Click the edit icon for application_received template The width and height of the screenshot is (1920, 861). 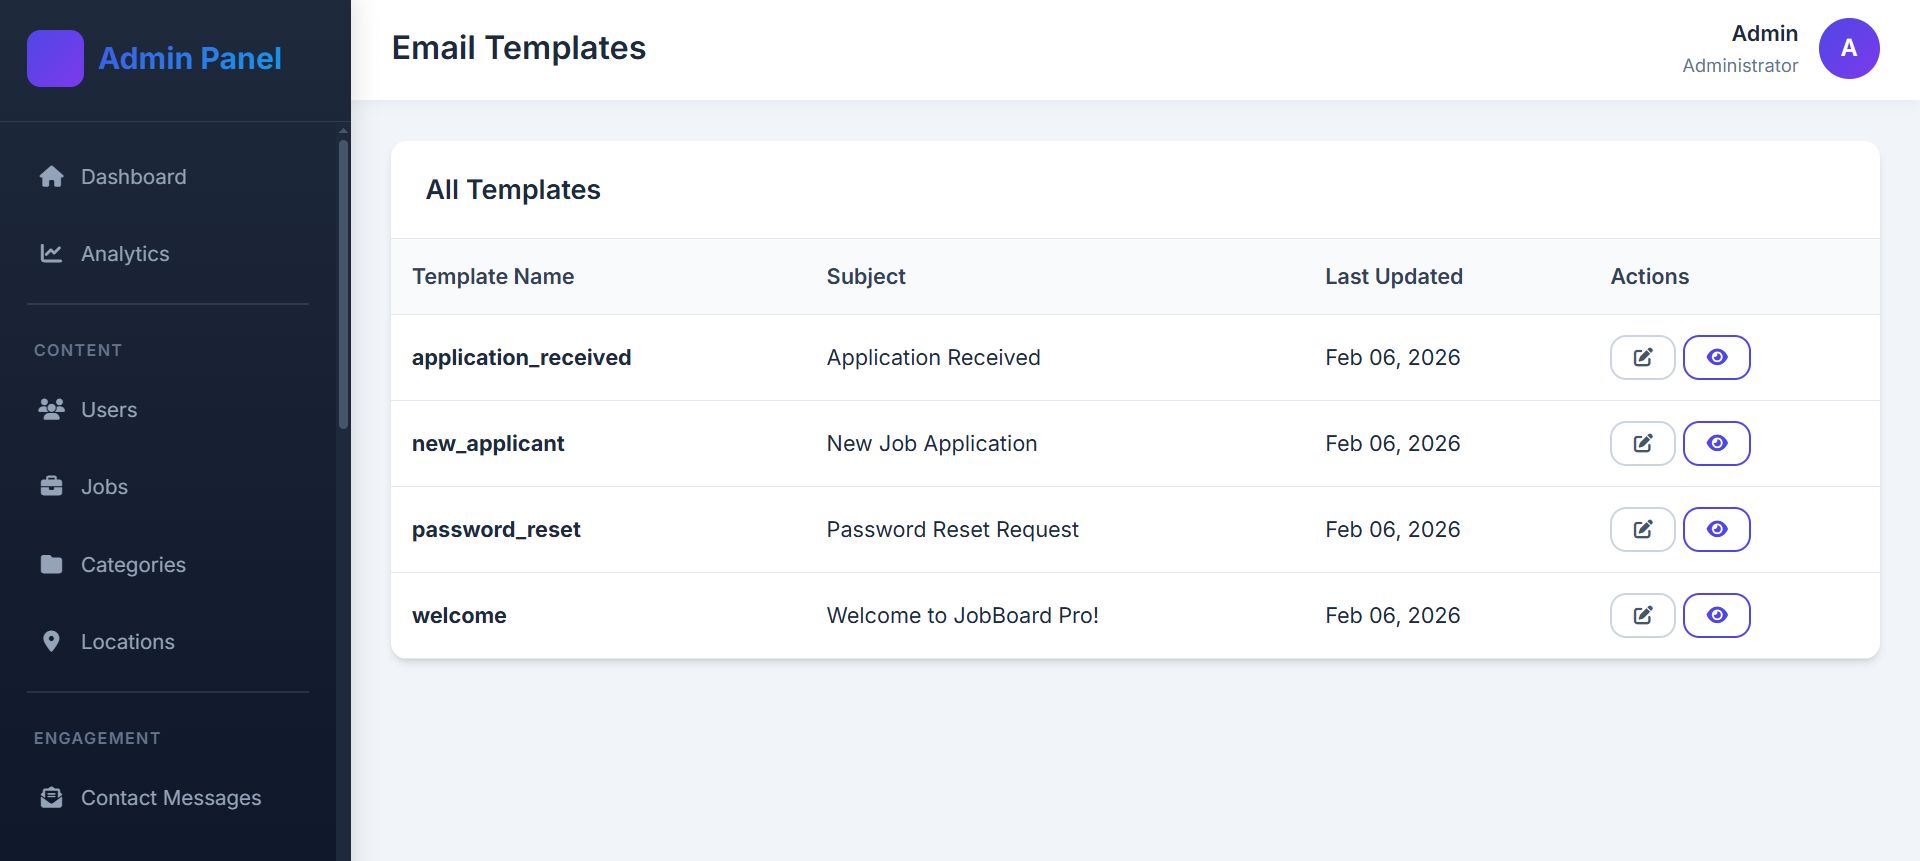[1642, 358]
